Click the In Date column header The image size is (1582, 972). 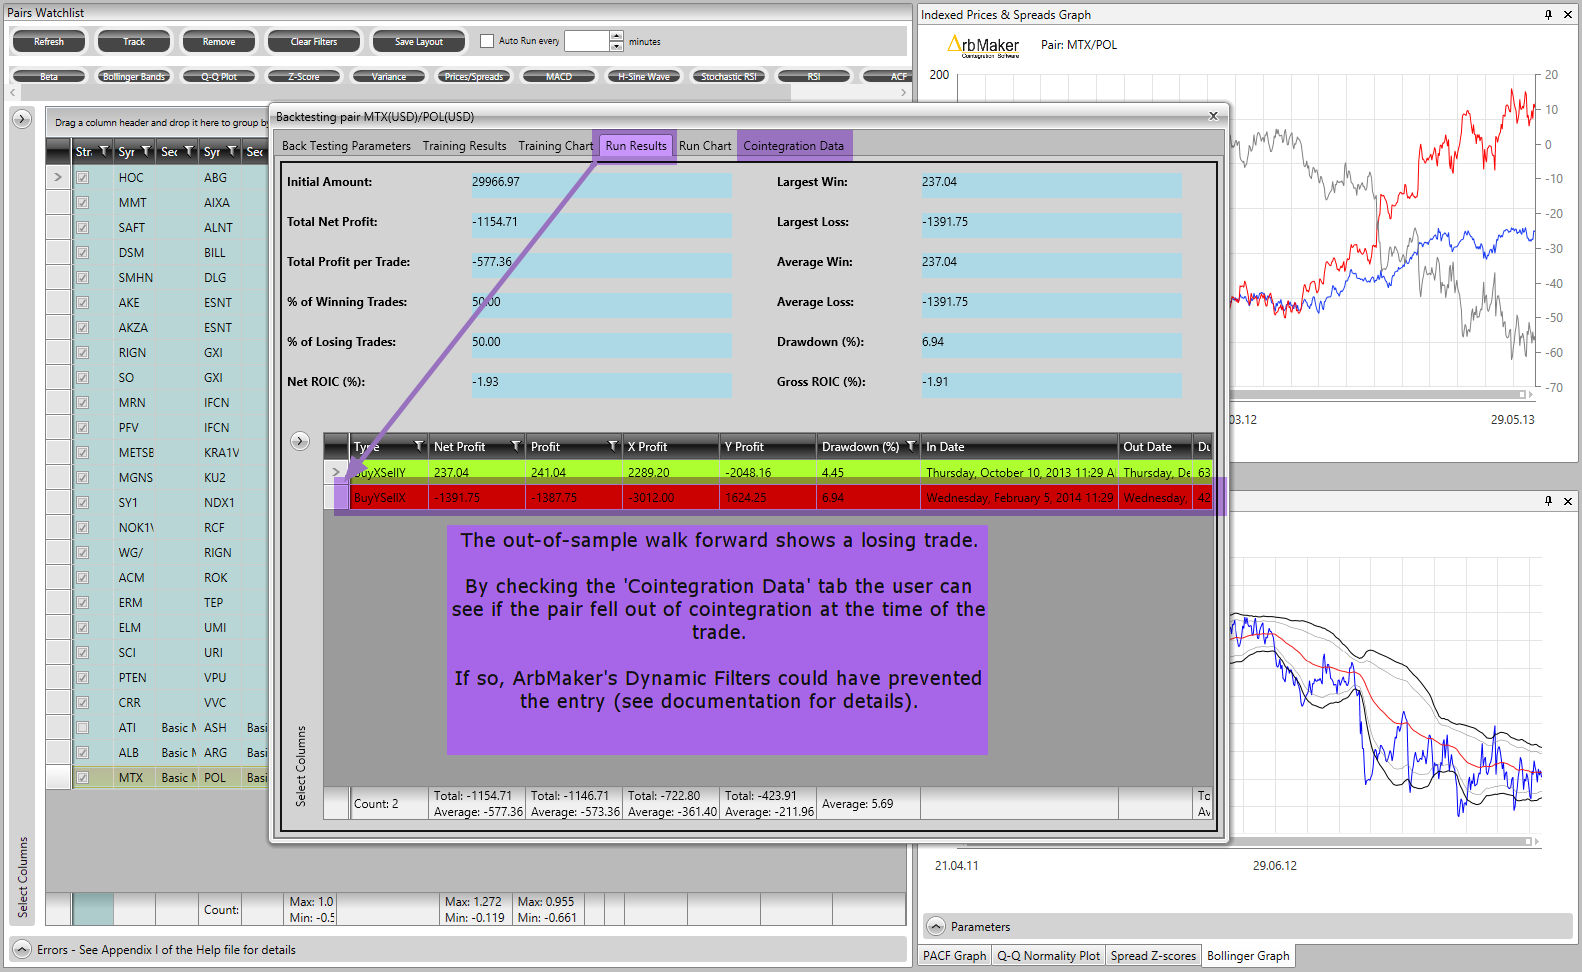1019,447
